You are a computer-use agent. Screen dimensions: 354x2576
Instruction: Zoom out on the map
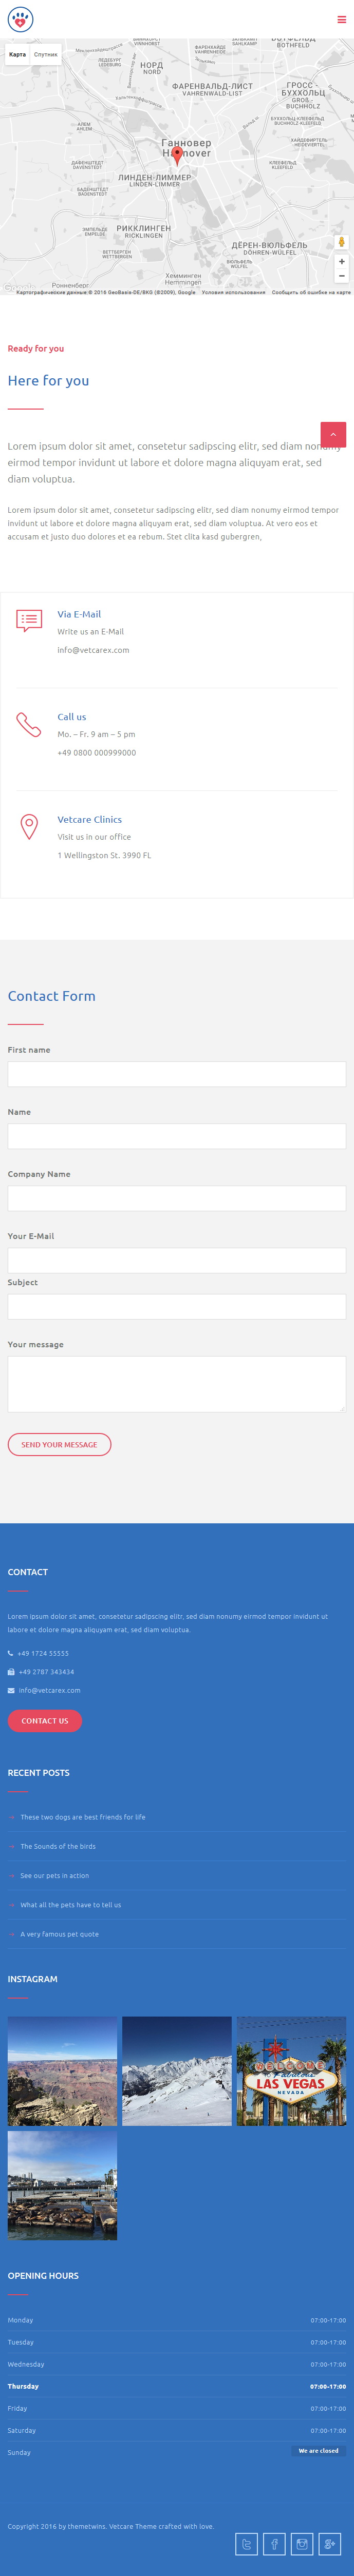341,276
